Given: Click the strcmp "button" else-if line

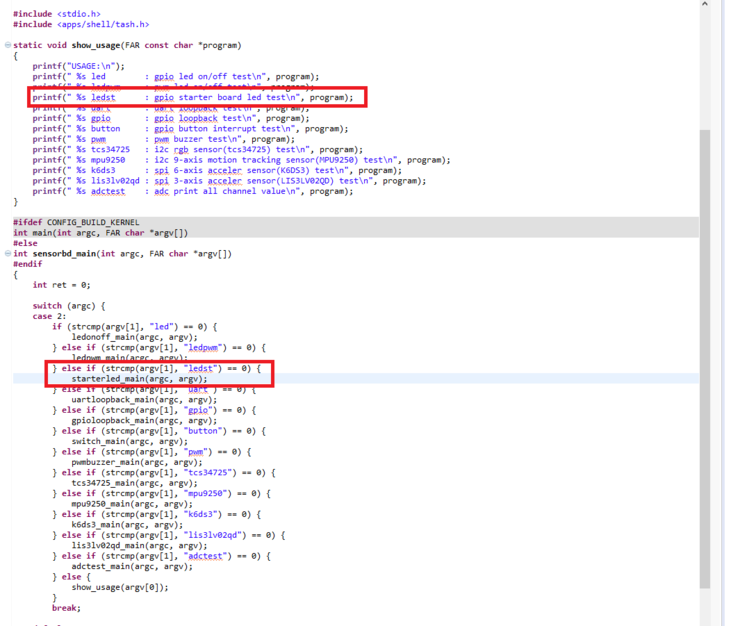Looking at the screenshot, I should pyautogui.click(x=159, y=431).
